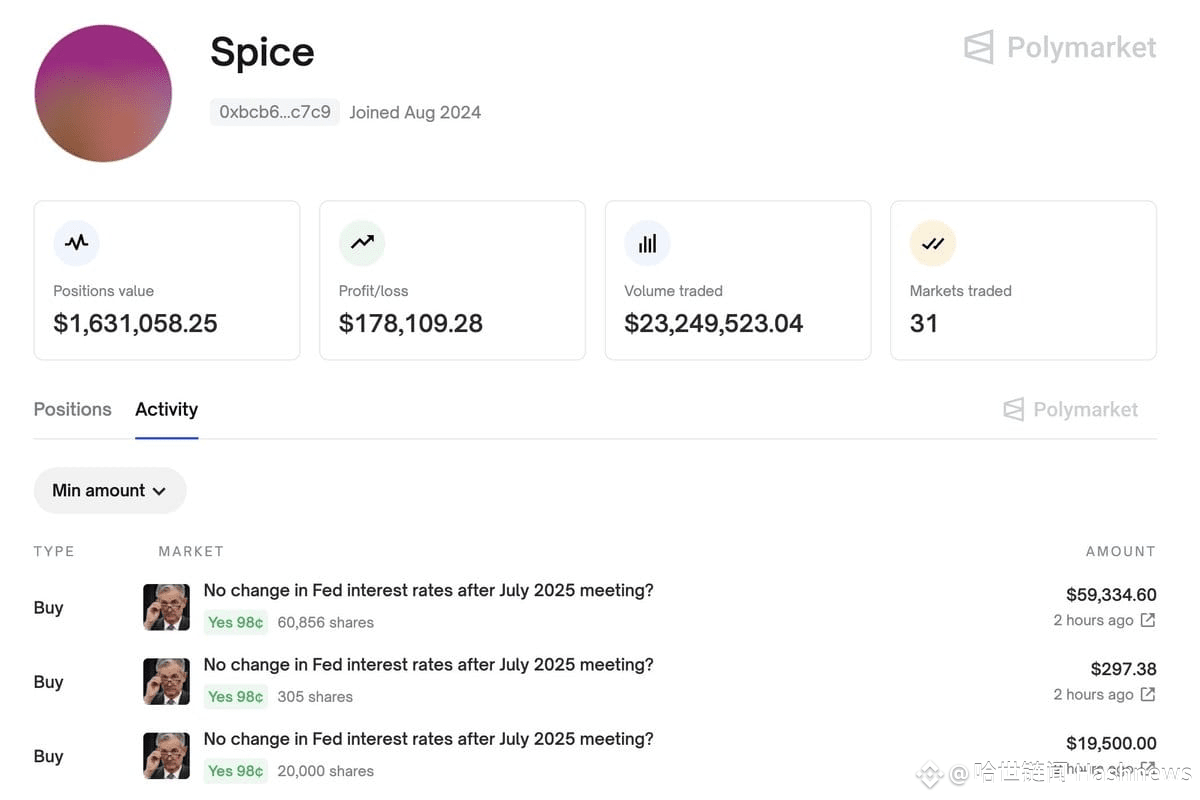Screen dimensions: 1200x800
Task: Click Powell thumbnail in third trade row
Action: click(166, 756)
